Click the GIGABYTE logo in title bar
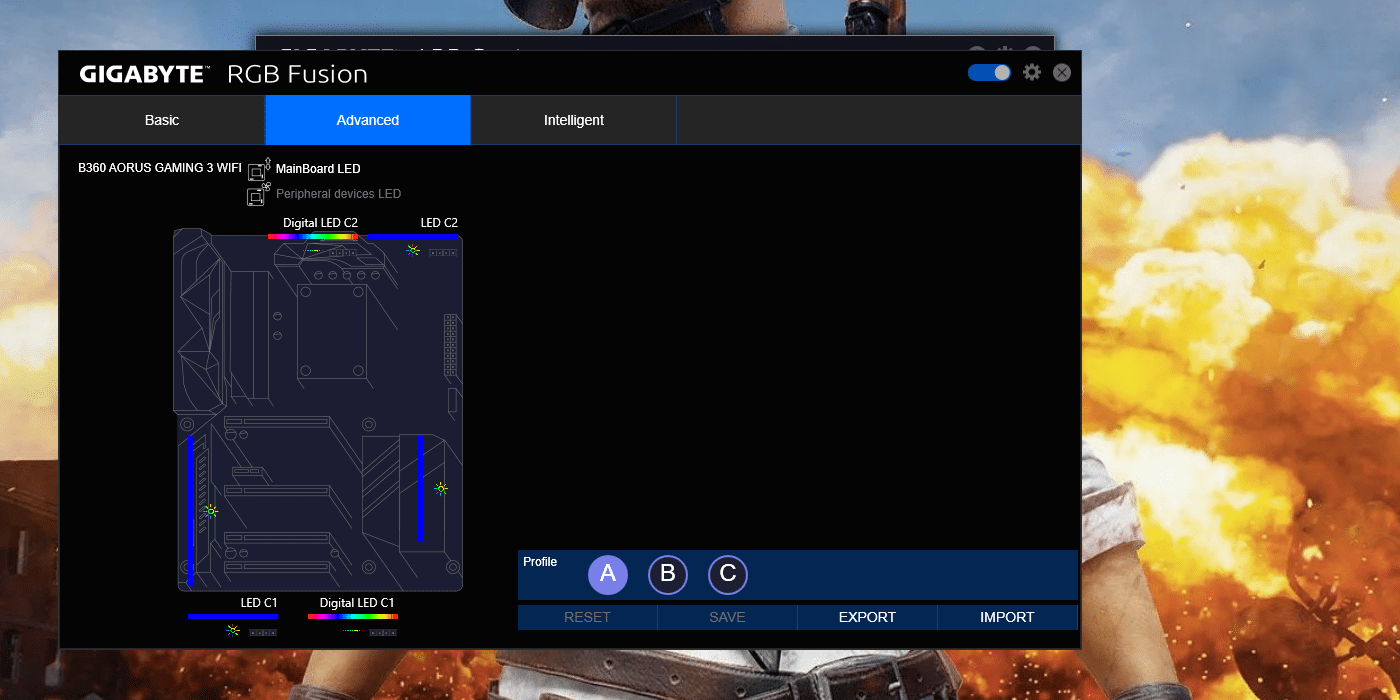Image resolution: width=1400 pixels, height=700 pixels. (x=145, y=74)
